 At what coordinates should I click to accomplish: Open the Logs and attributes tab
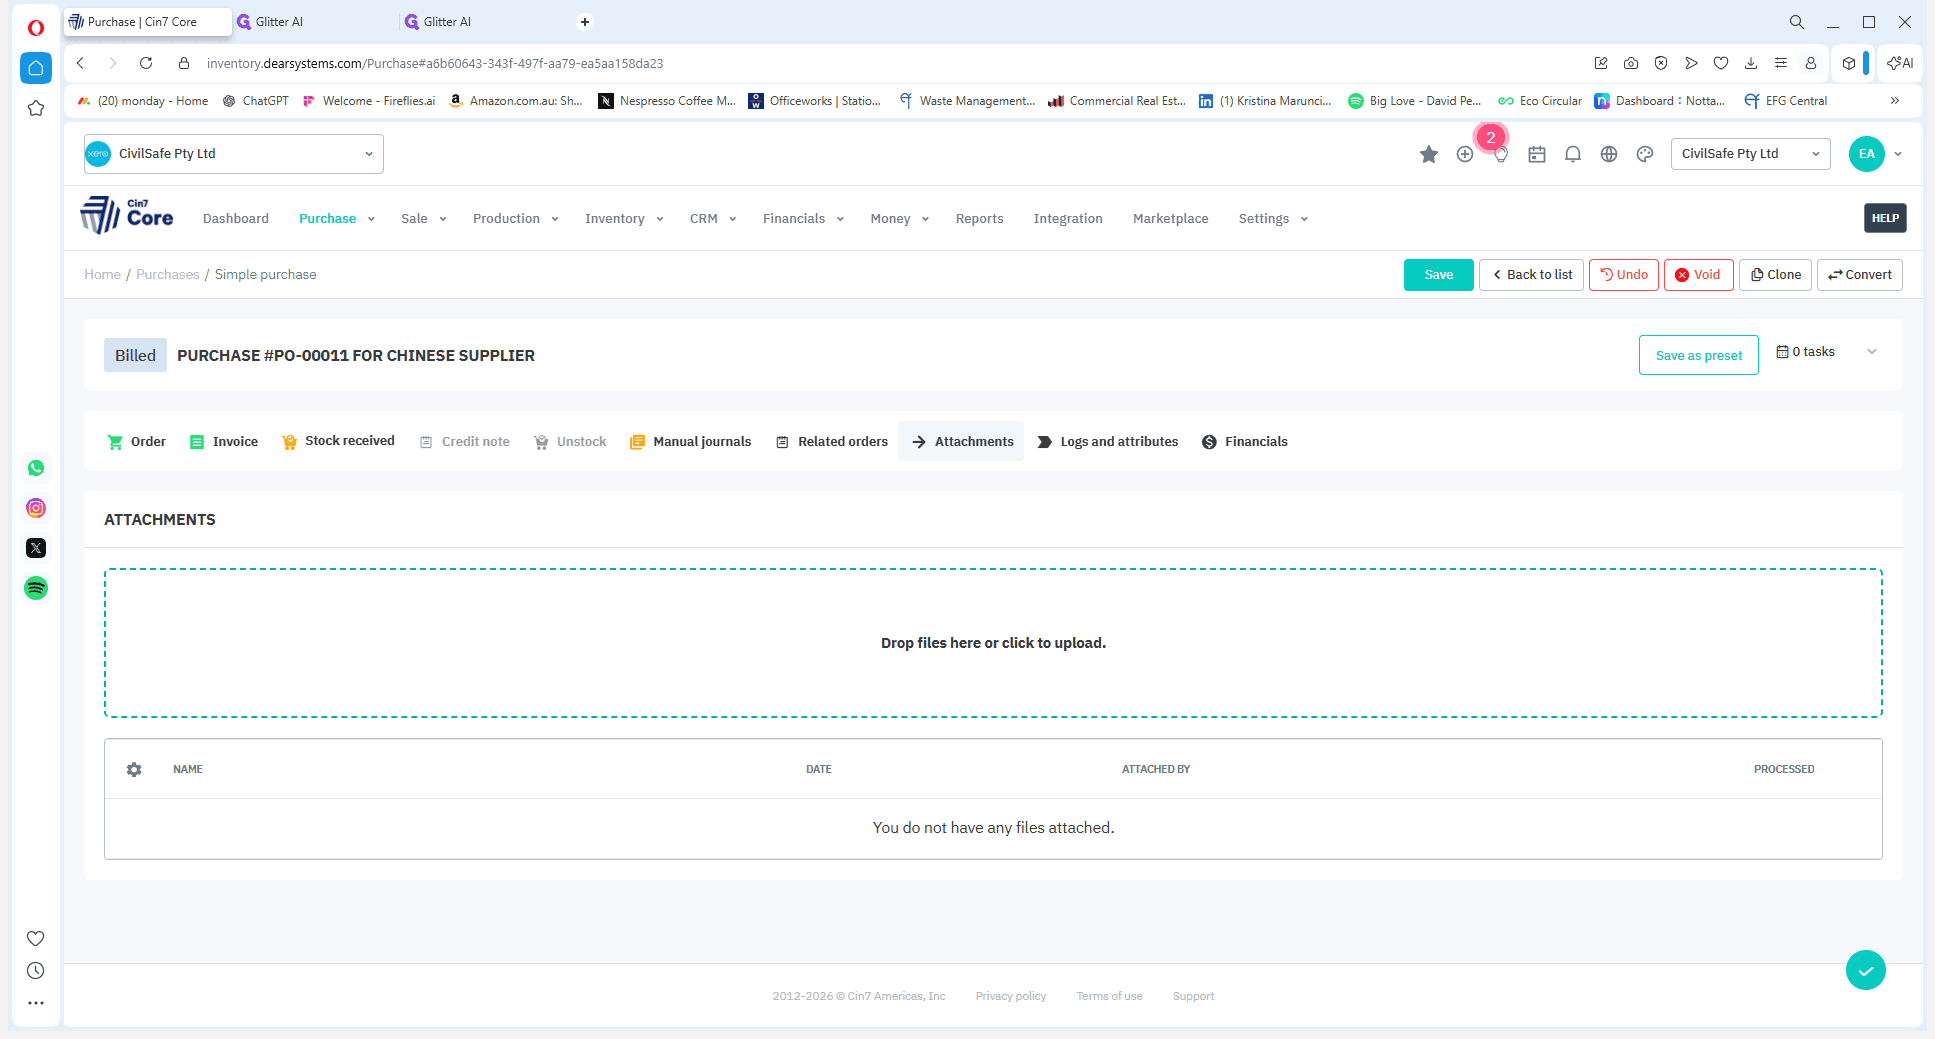1107,442
